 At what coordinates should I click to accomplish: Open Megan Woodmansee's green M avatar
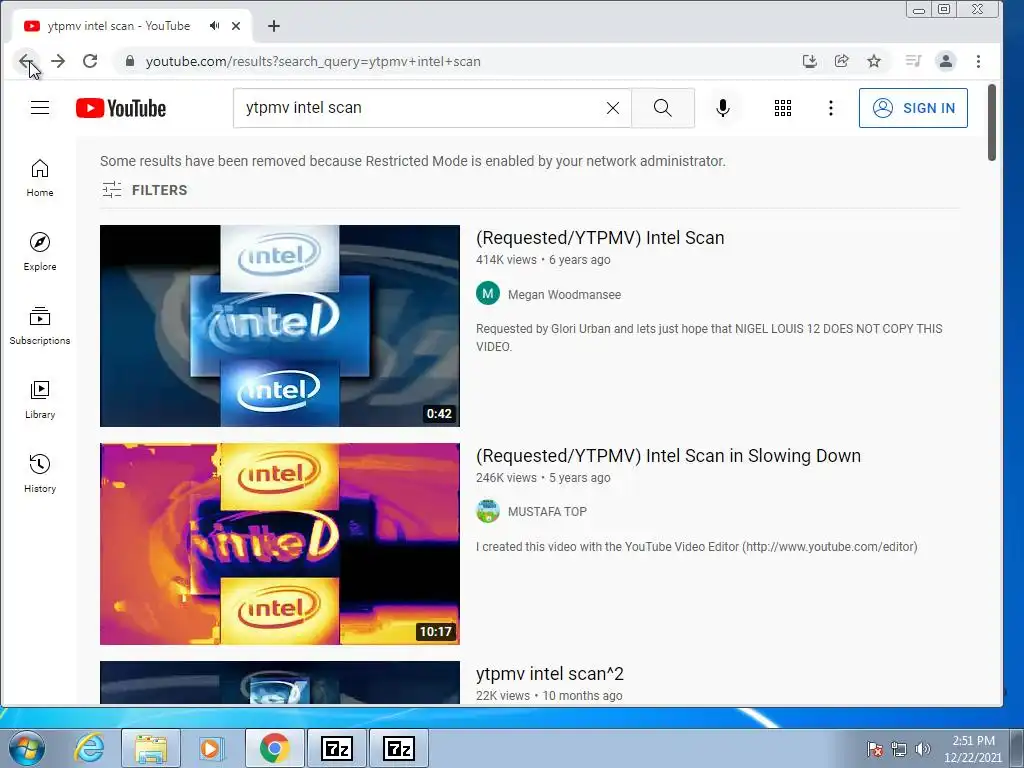click(x=488, y=294)
